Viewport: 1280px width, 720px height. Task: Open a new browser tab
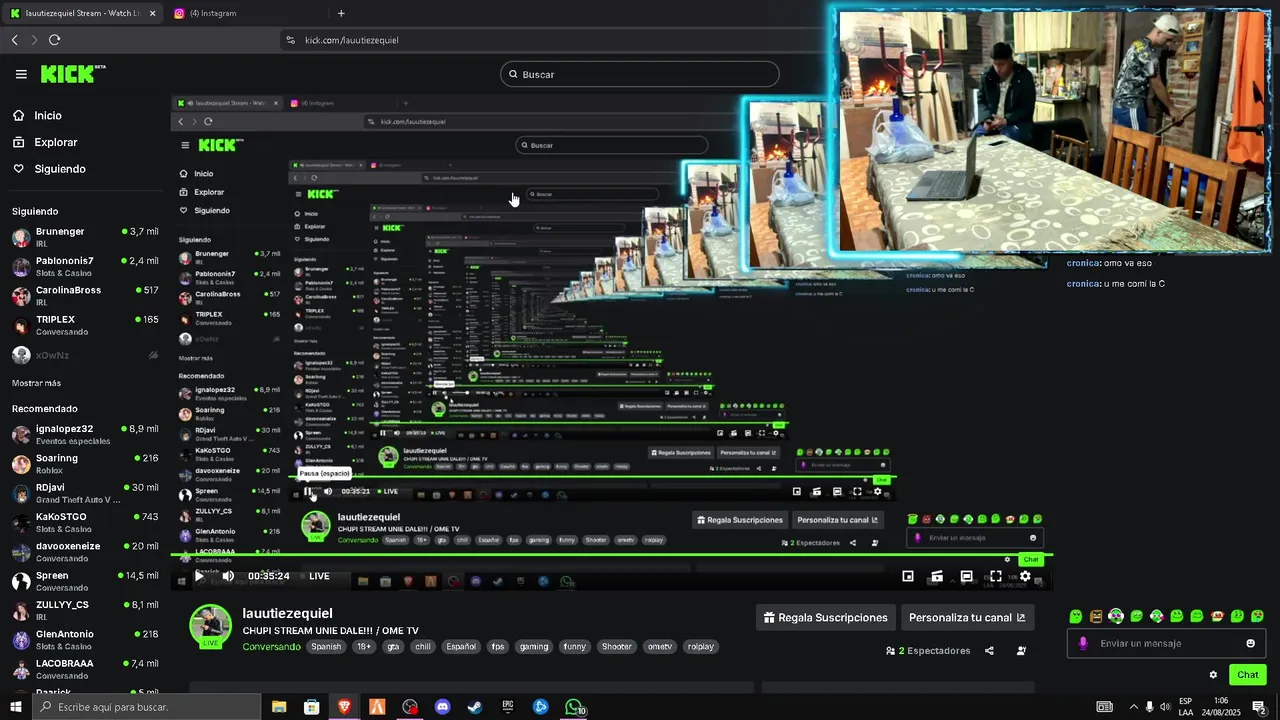[x=341, y=13]
